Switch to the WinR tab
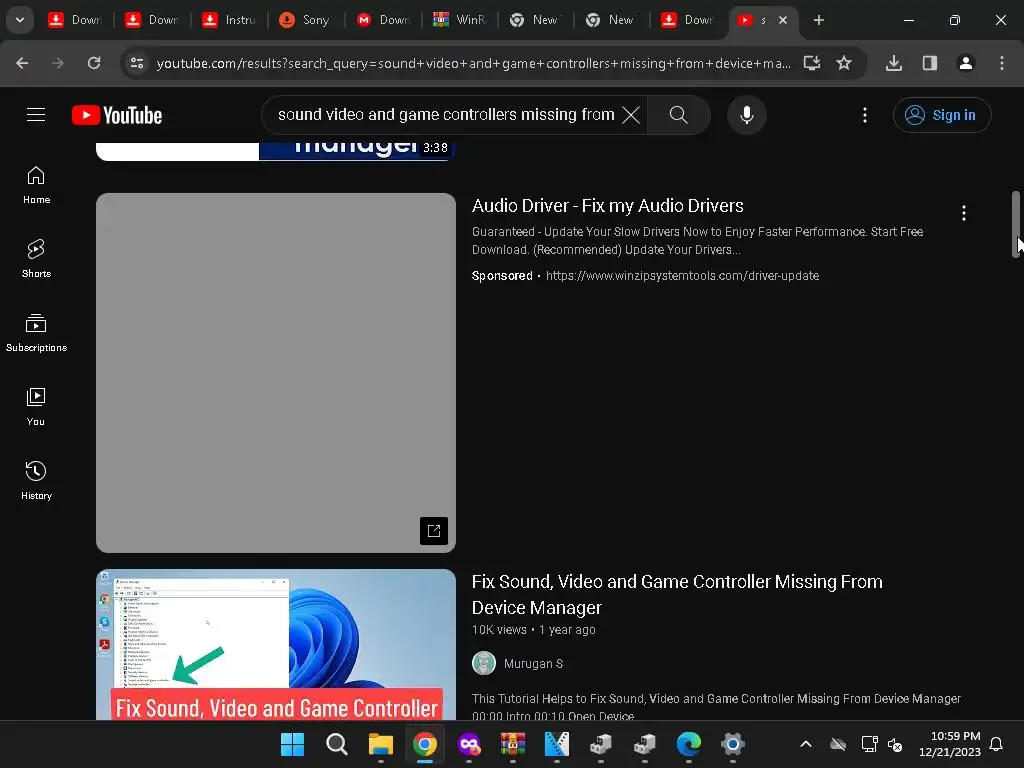This screenshot has height=768, width=1024. 460,20
